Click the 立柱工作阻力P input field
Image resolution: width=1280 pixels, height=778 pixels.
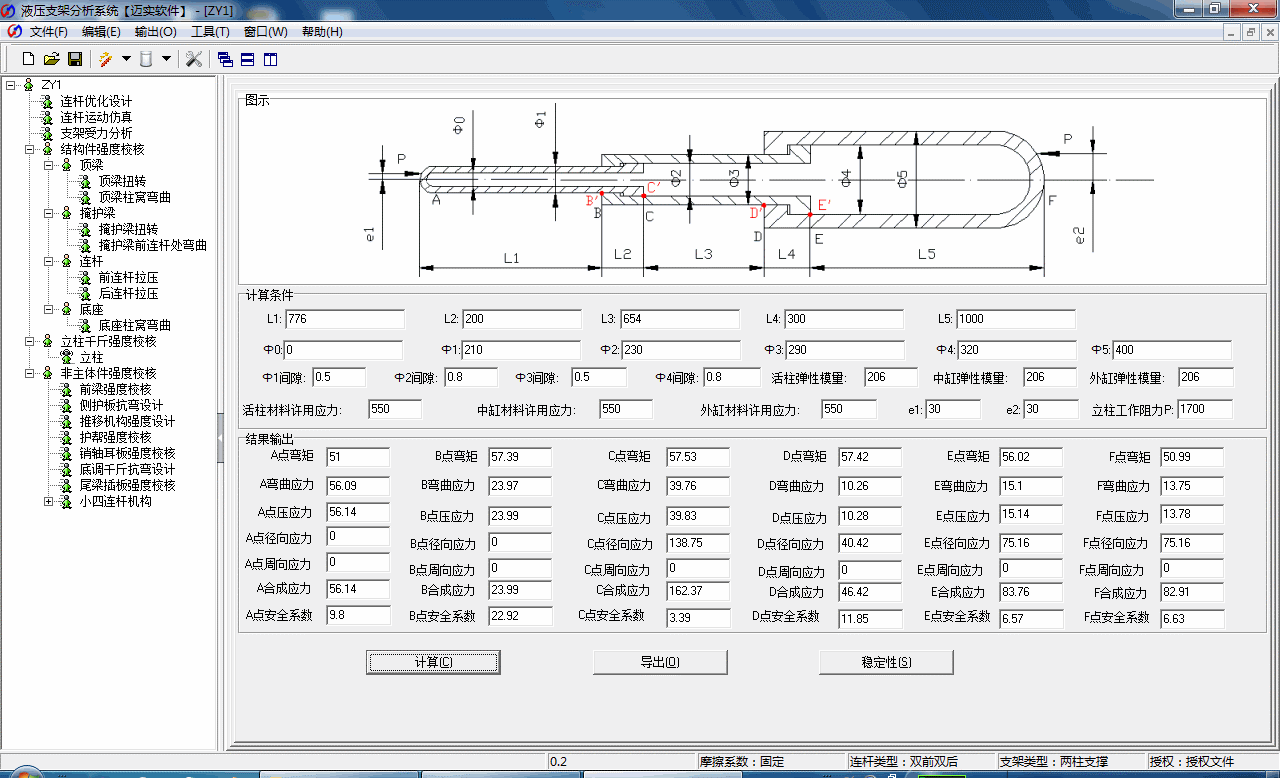pos(1204,409)
